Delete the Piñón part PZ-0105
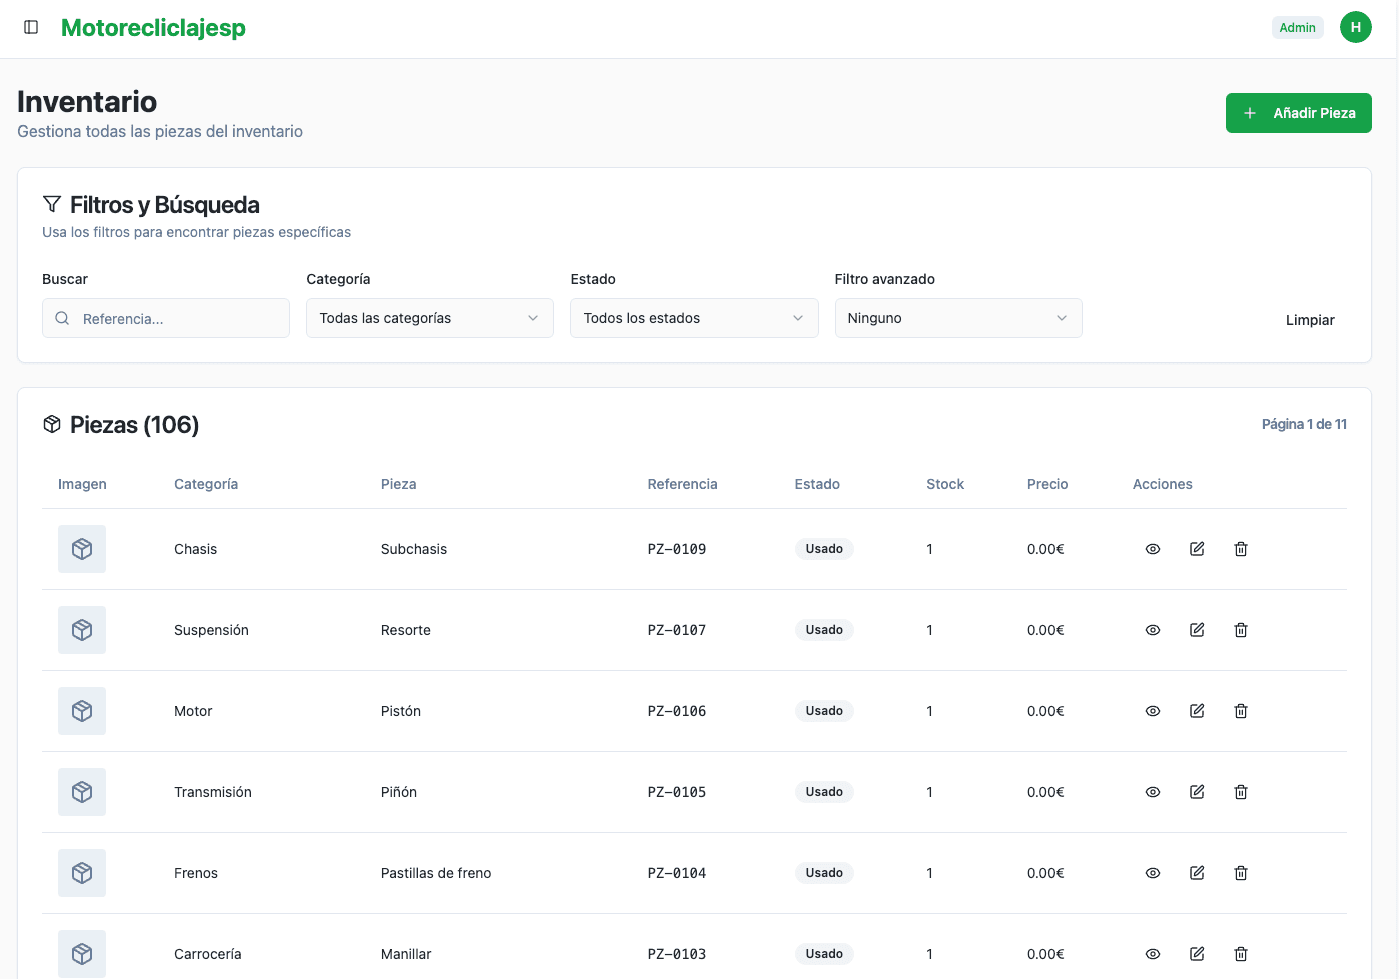The image size is (1399, 979). pyautogui.click(x=1241, y=792)
